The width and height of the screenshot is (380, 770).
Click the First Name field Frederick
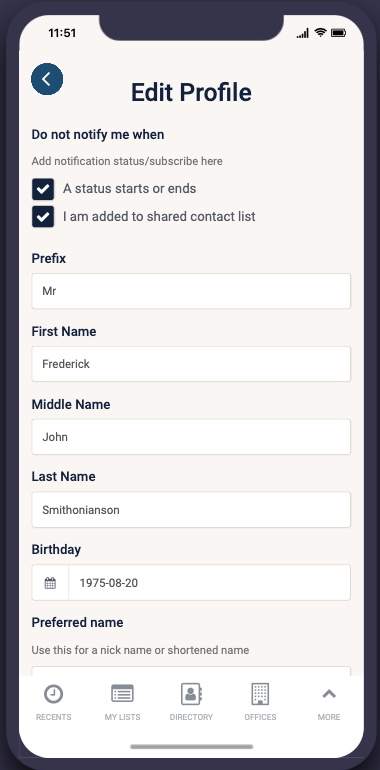[191, 364]
